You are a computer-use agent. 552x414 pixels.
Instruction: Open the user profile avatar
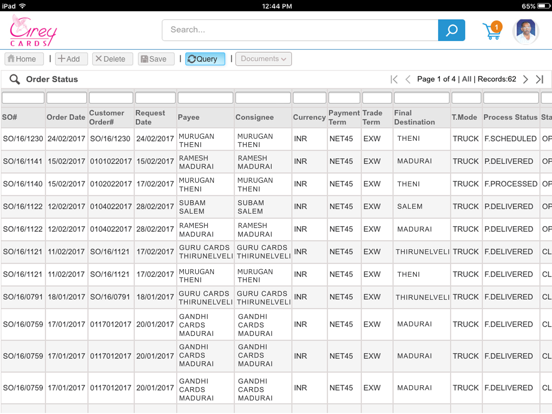[x=526, y=31]
